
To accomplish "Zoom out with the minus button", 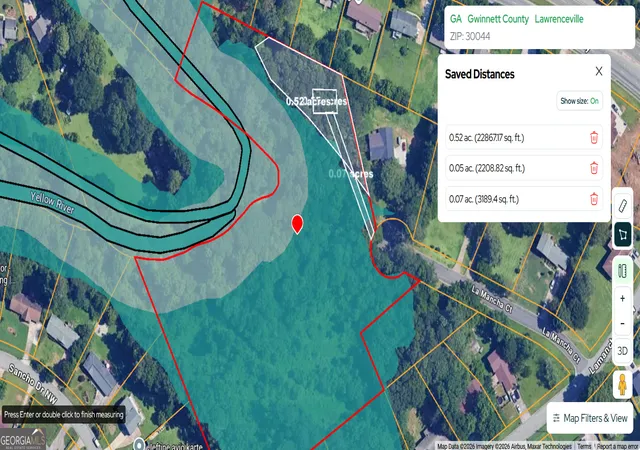I will pos(622,323).
